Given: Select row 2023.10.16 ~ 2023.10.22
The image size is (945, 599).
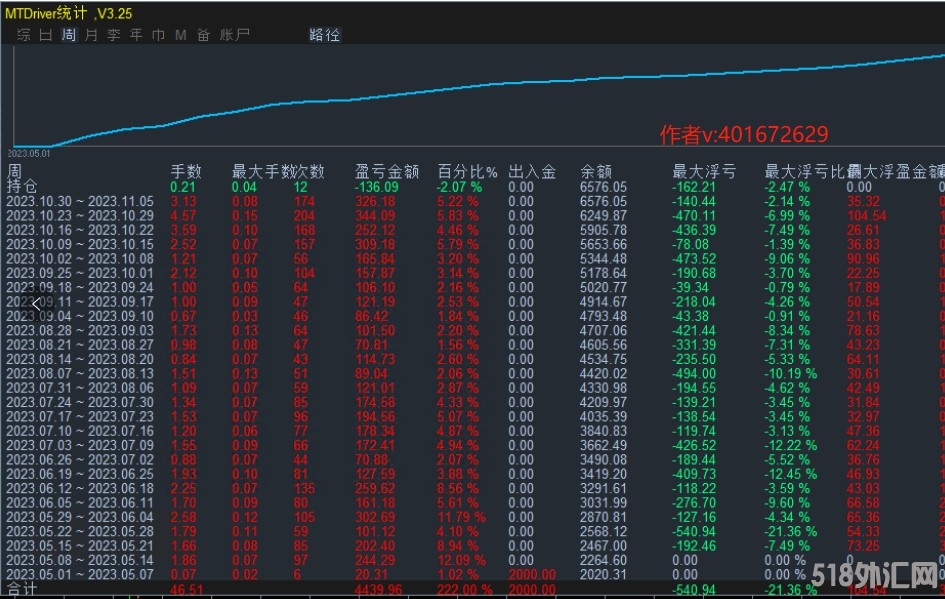Looking at the screenshot, I should point(80,230).
